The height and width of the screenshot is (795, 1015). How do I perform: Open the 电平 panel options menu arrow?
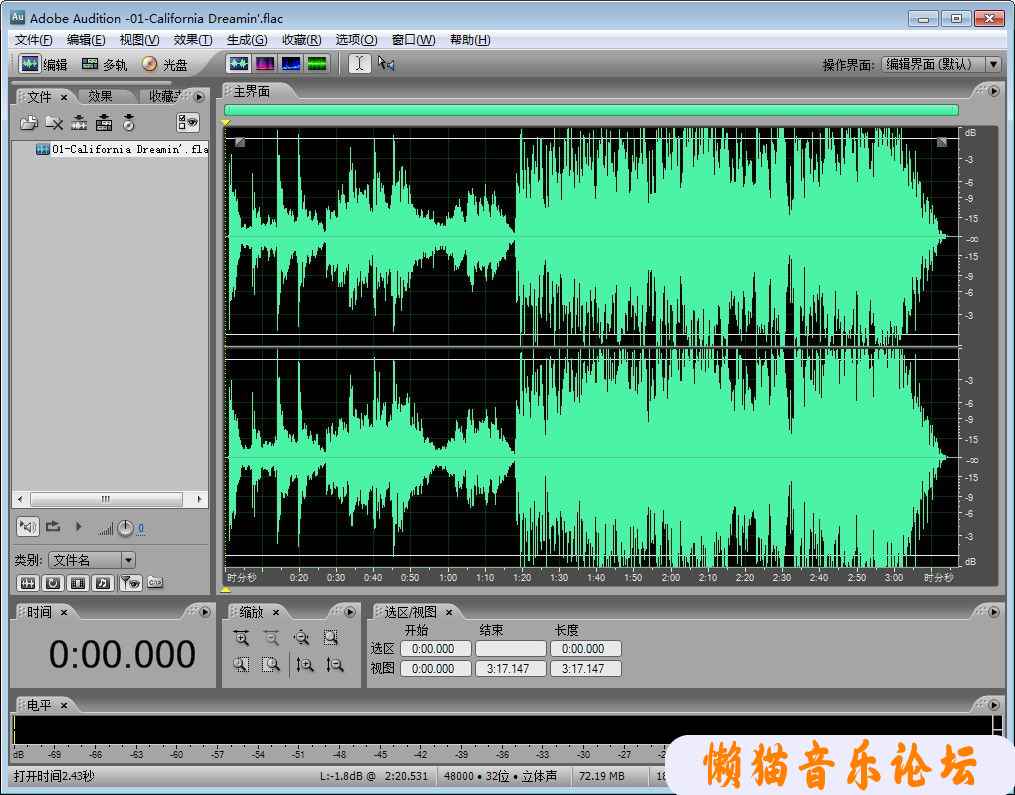[994, 704]
